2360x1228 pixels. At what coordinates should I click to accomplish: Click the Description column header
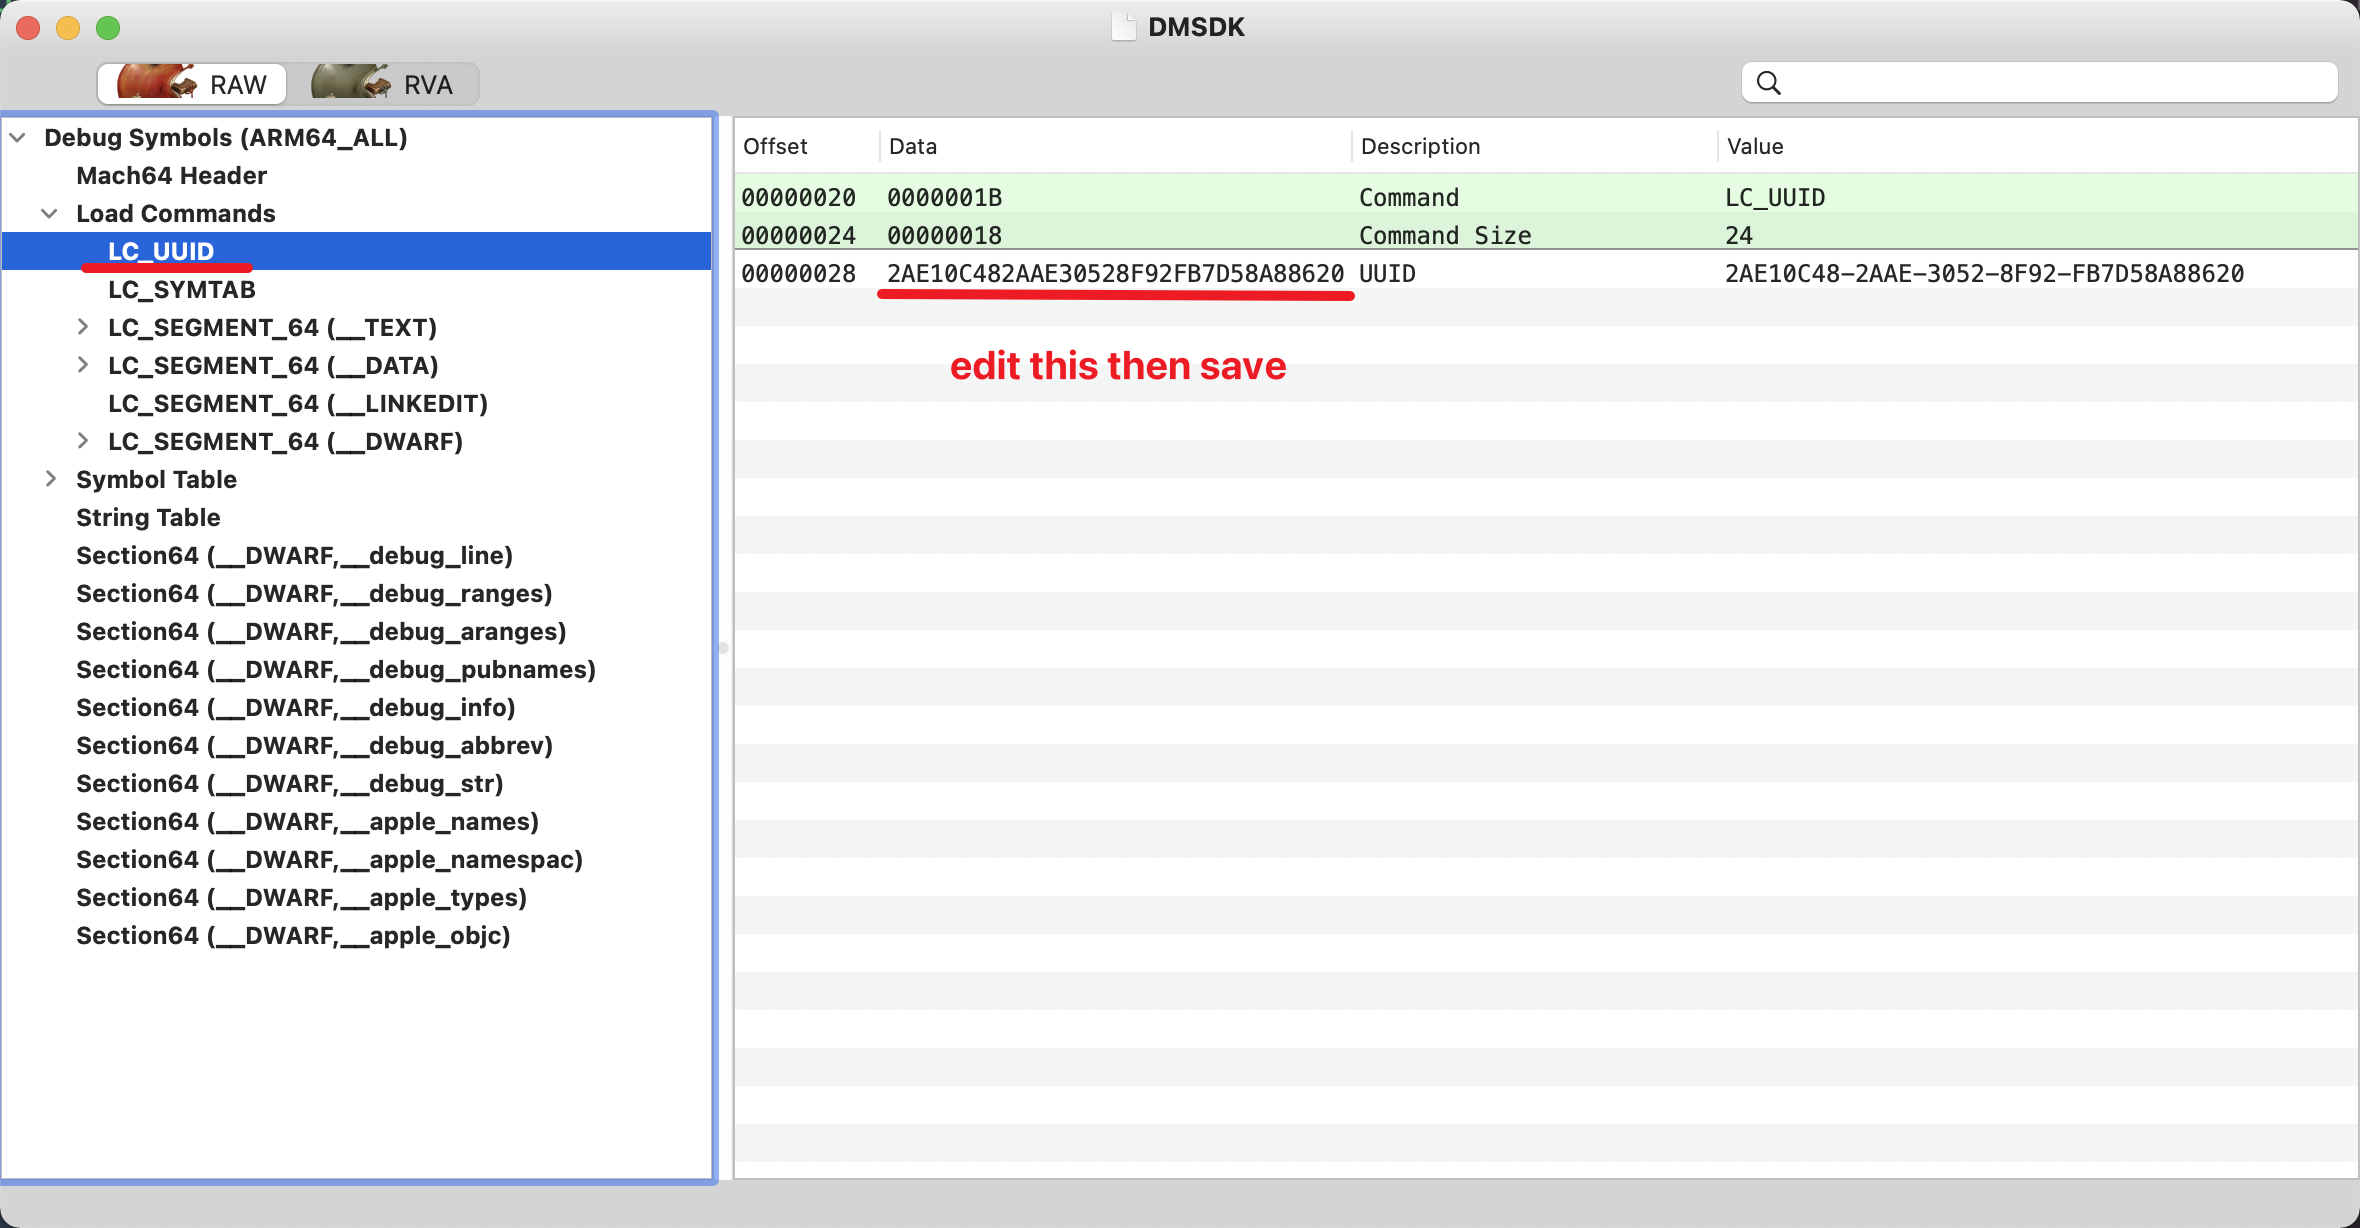point(1420,146)
